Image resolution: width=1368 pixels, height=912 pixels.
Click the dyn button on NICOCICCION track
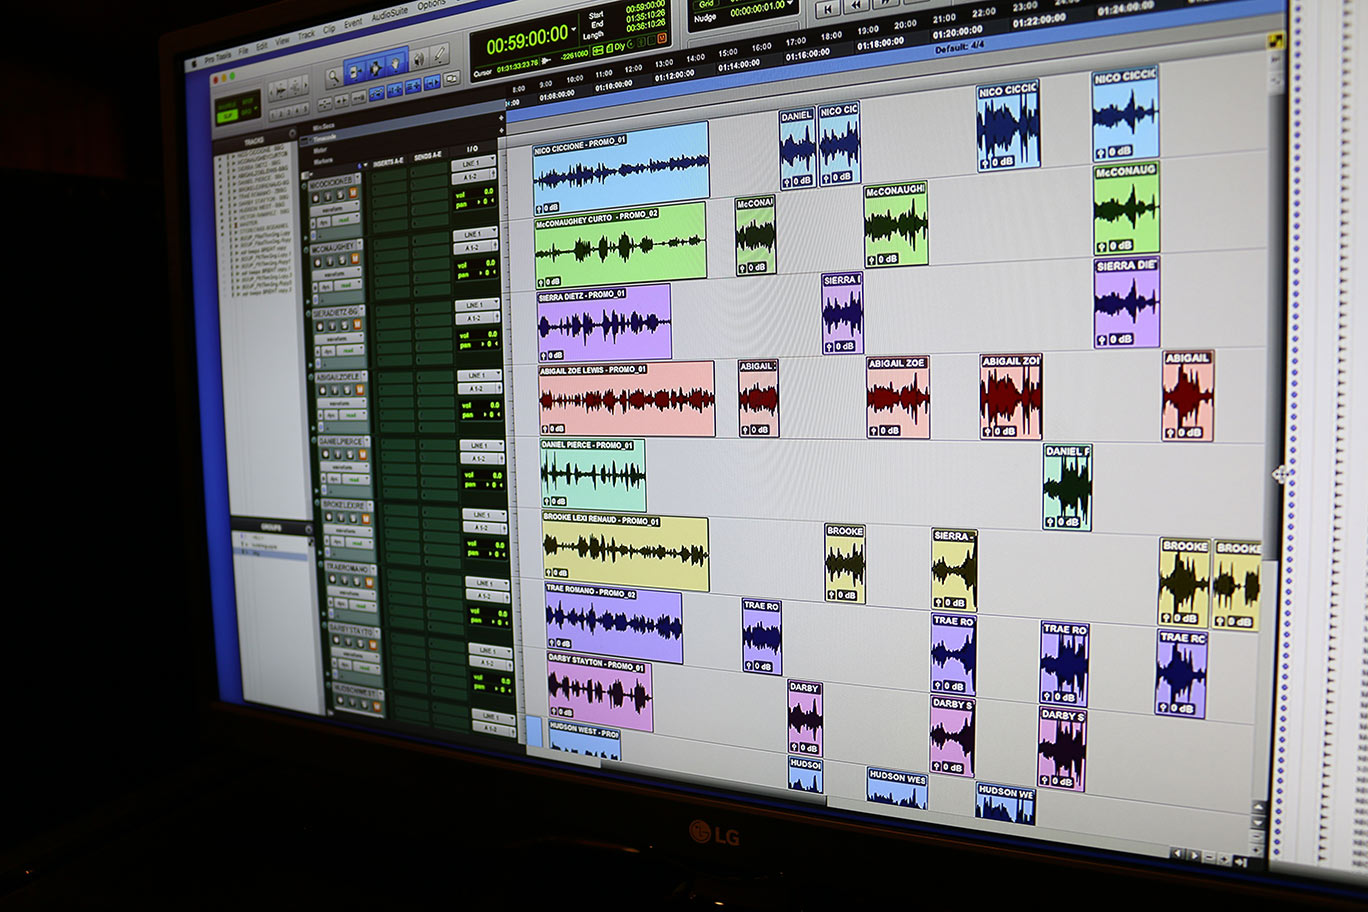click(x=323, y=222)
